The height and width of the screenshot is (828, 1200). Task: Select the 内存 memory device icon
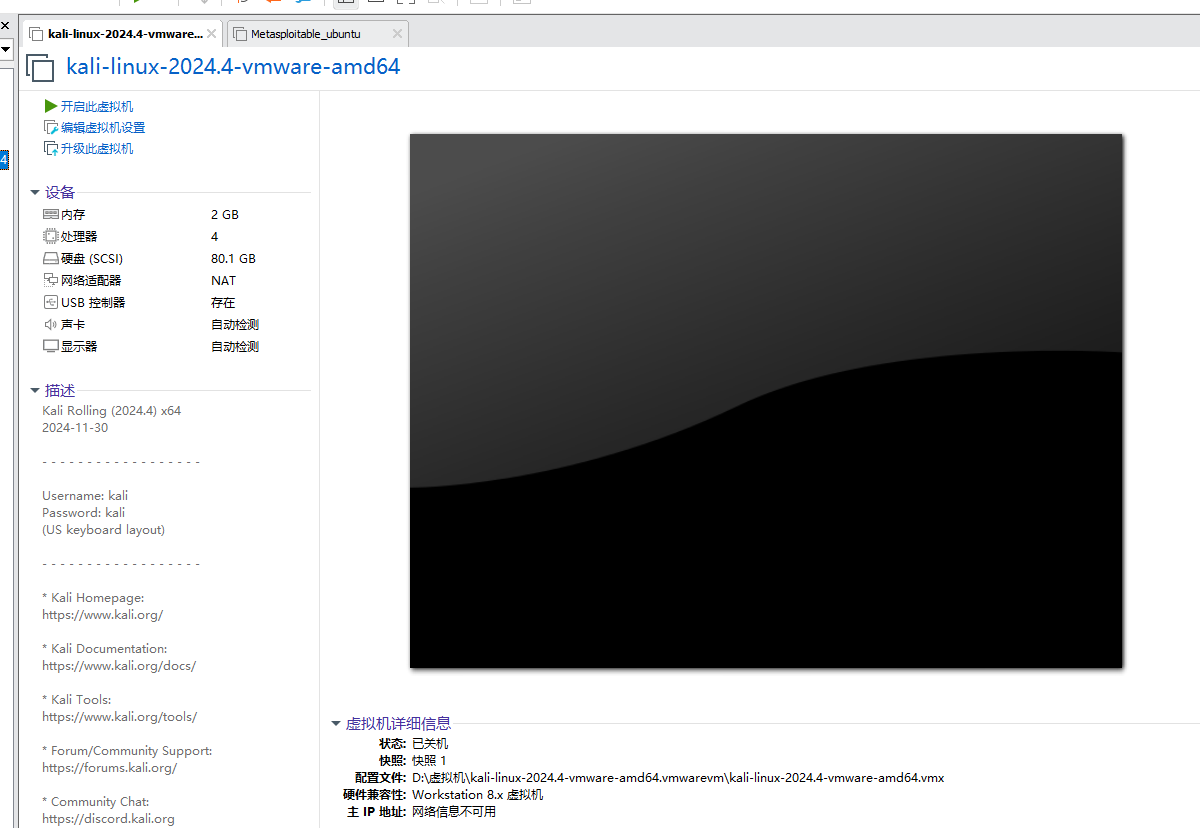coord(51,214)
